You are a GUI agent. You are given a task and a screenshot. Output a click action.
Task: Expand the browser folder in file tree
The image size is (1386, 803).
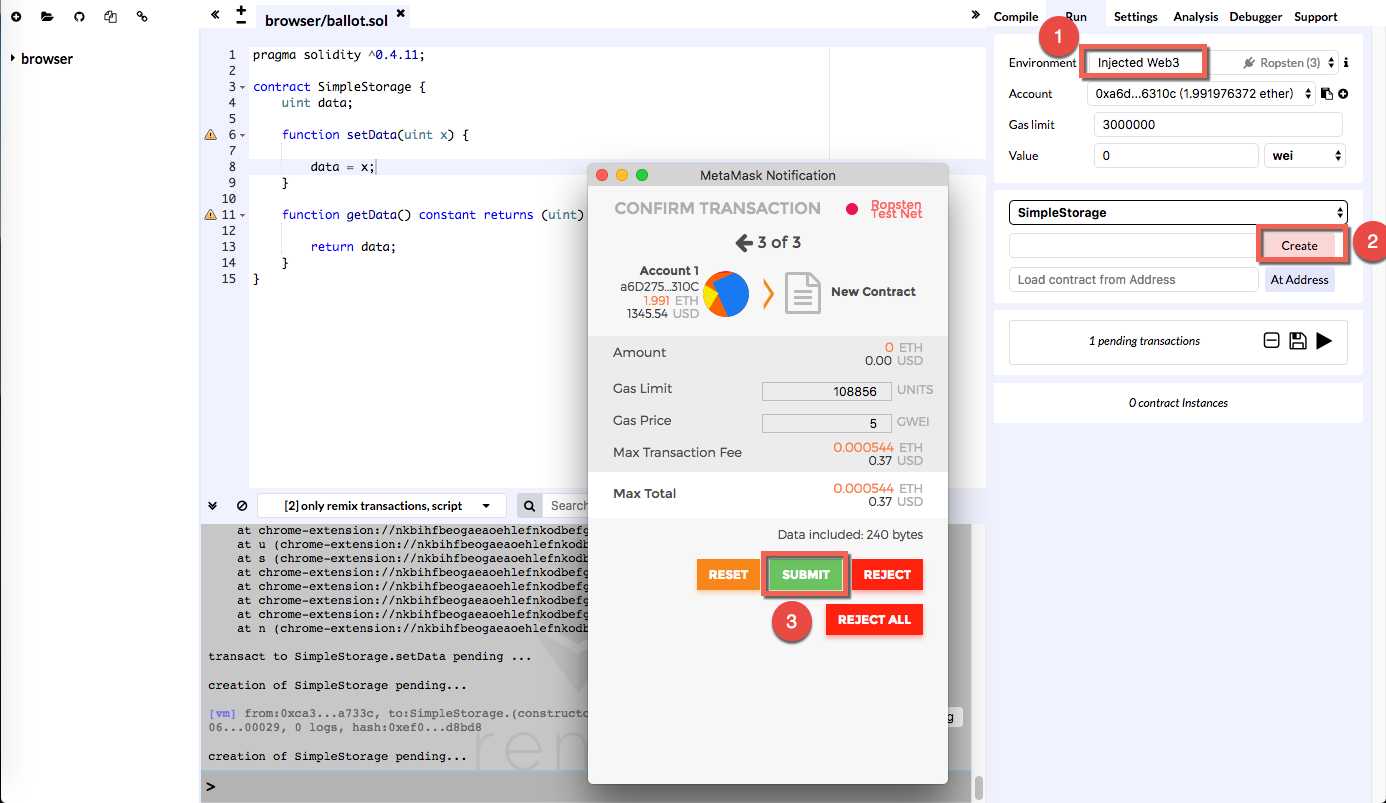[x=13, y=58]
